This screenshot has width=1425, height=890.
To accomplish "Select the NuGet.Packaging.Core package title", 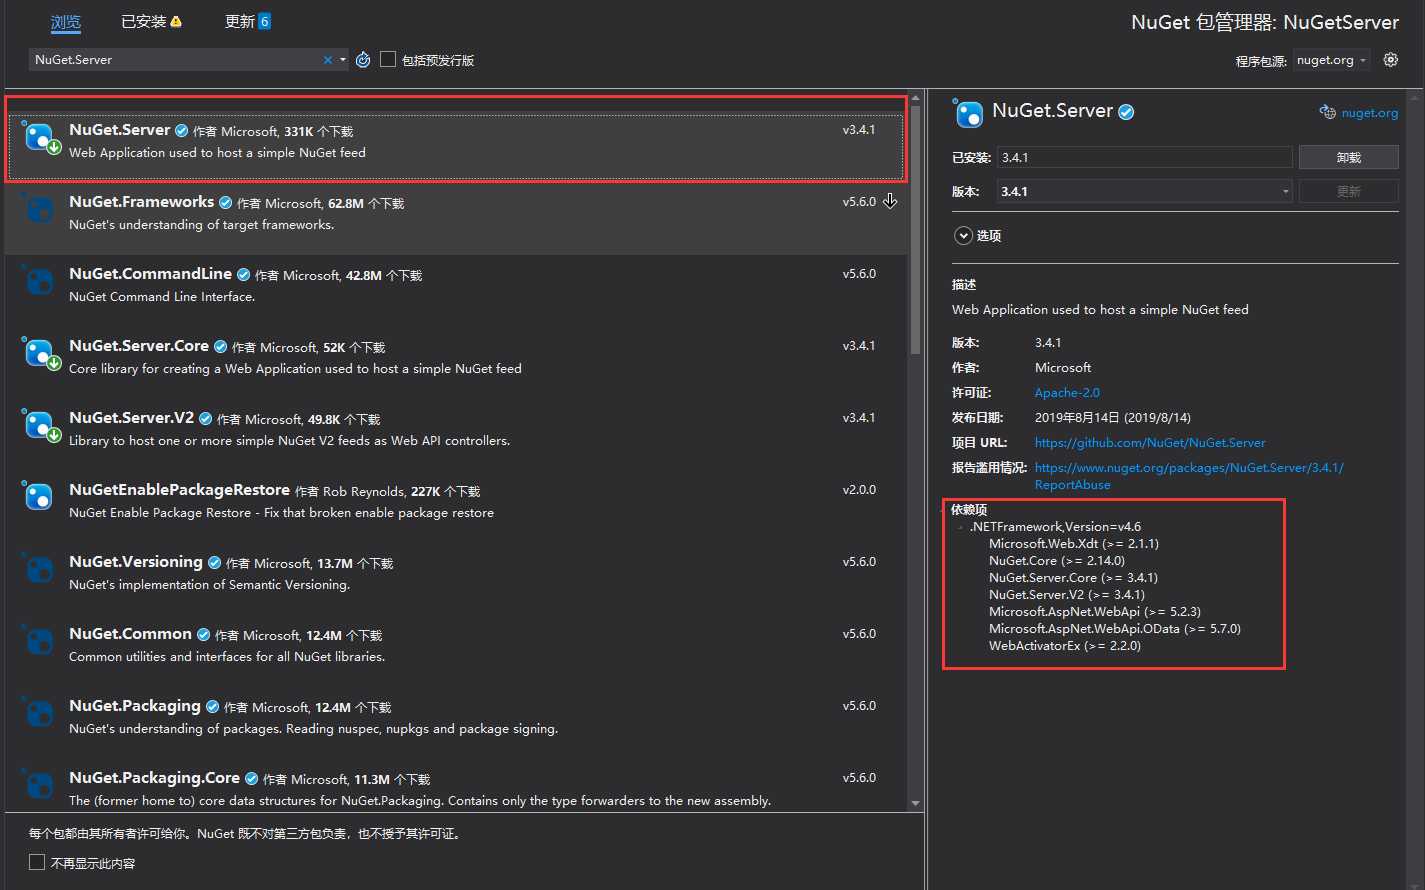I will (x=154, y=778).
